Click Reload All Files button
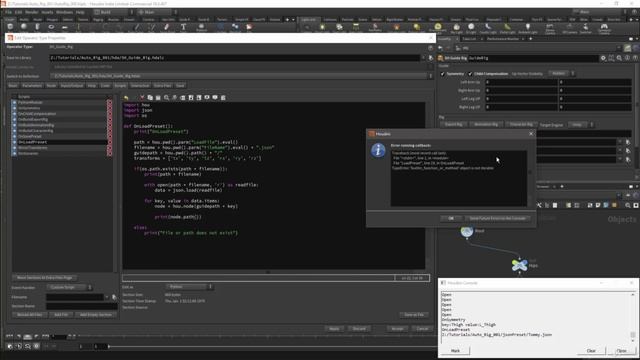Screen dimensions: 640x360 (29, 315)
